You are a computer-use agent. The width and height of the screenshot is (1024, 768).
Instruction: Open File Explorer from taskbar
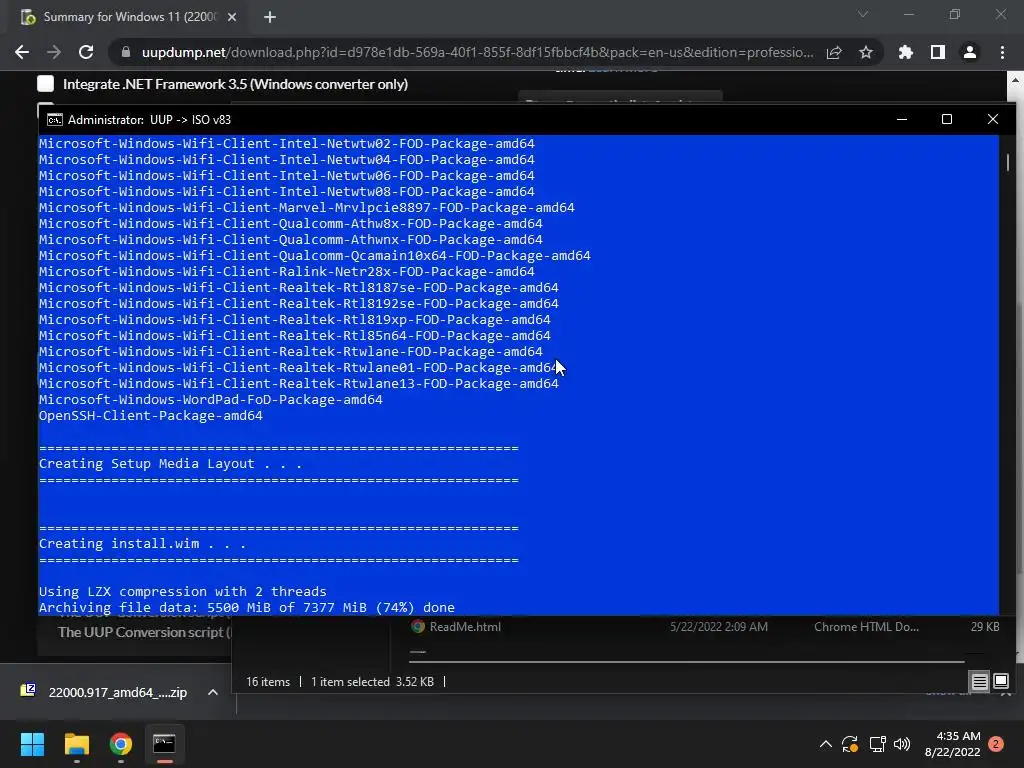(x=76, y=744)
